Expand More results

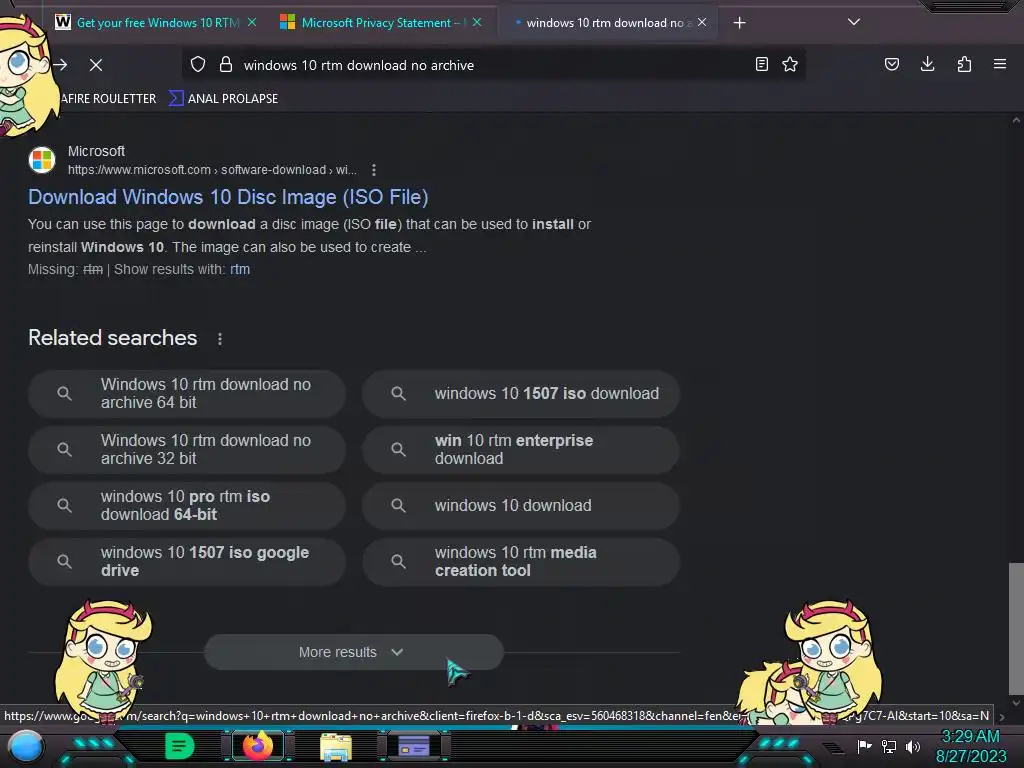[353, 652]
